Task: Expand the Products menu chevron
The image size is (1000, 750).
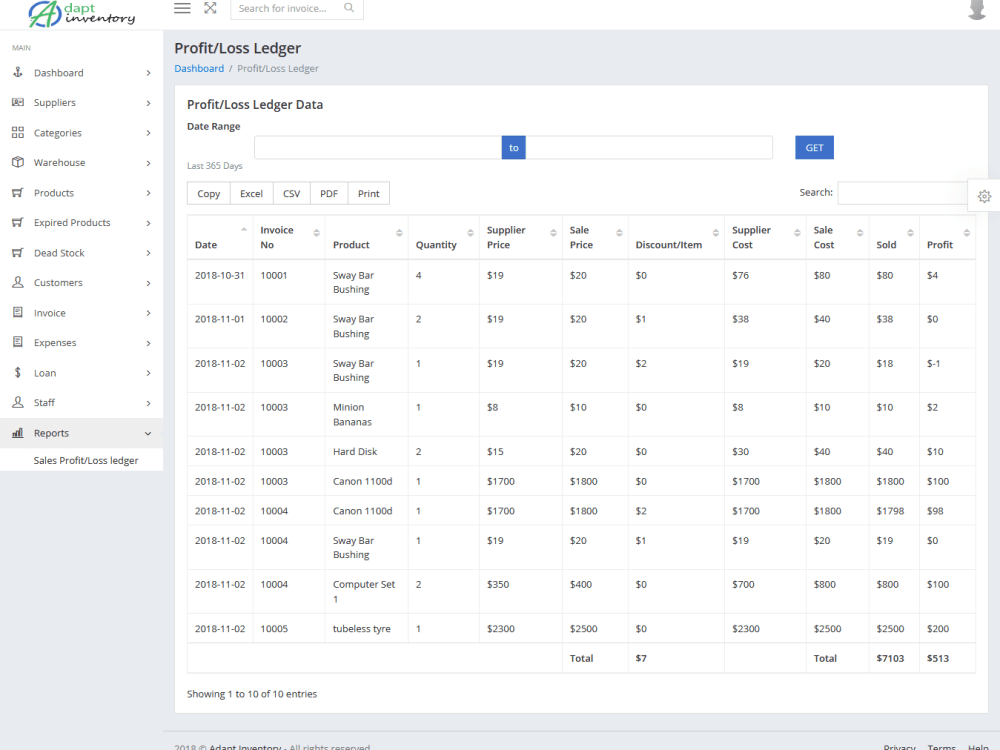Action: (x=148, y=193)
